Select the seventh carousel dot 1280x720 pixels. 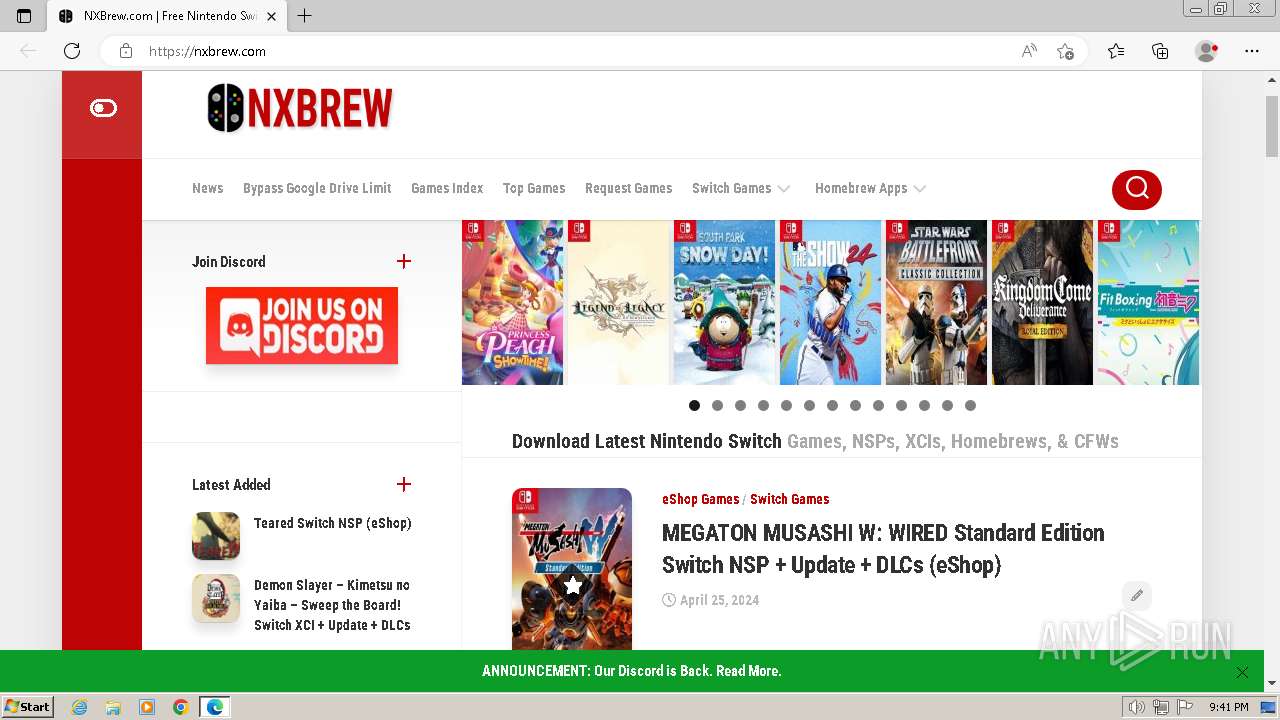(x=832, y=405)
